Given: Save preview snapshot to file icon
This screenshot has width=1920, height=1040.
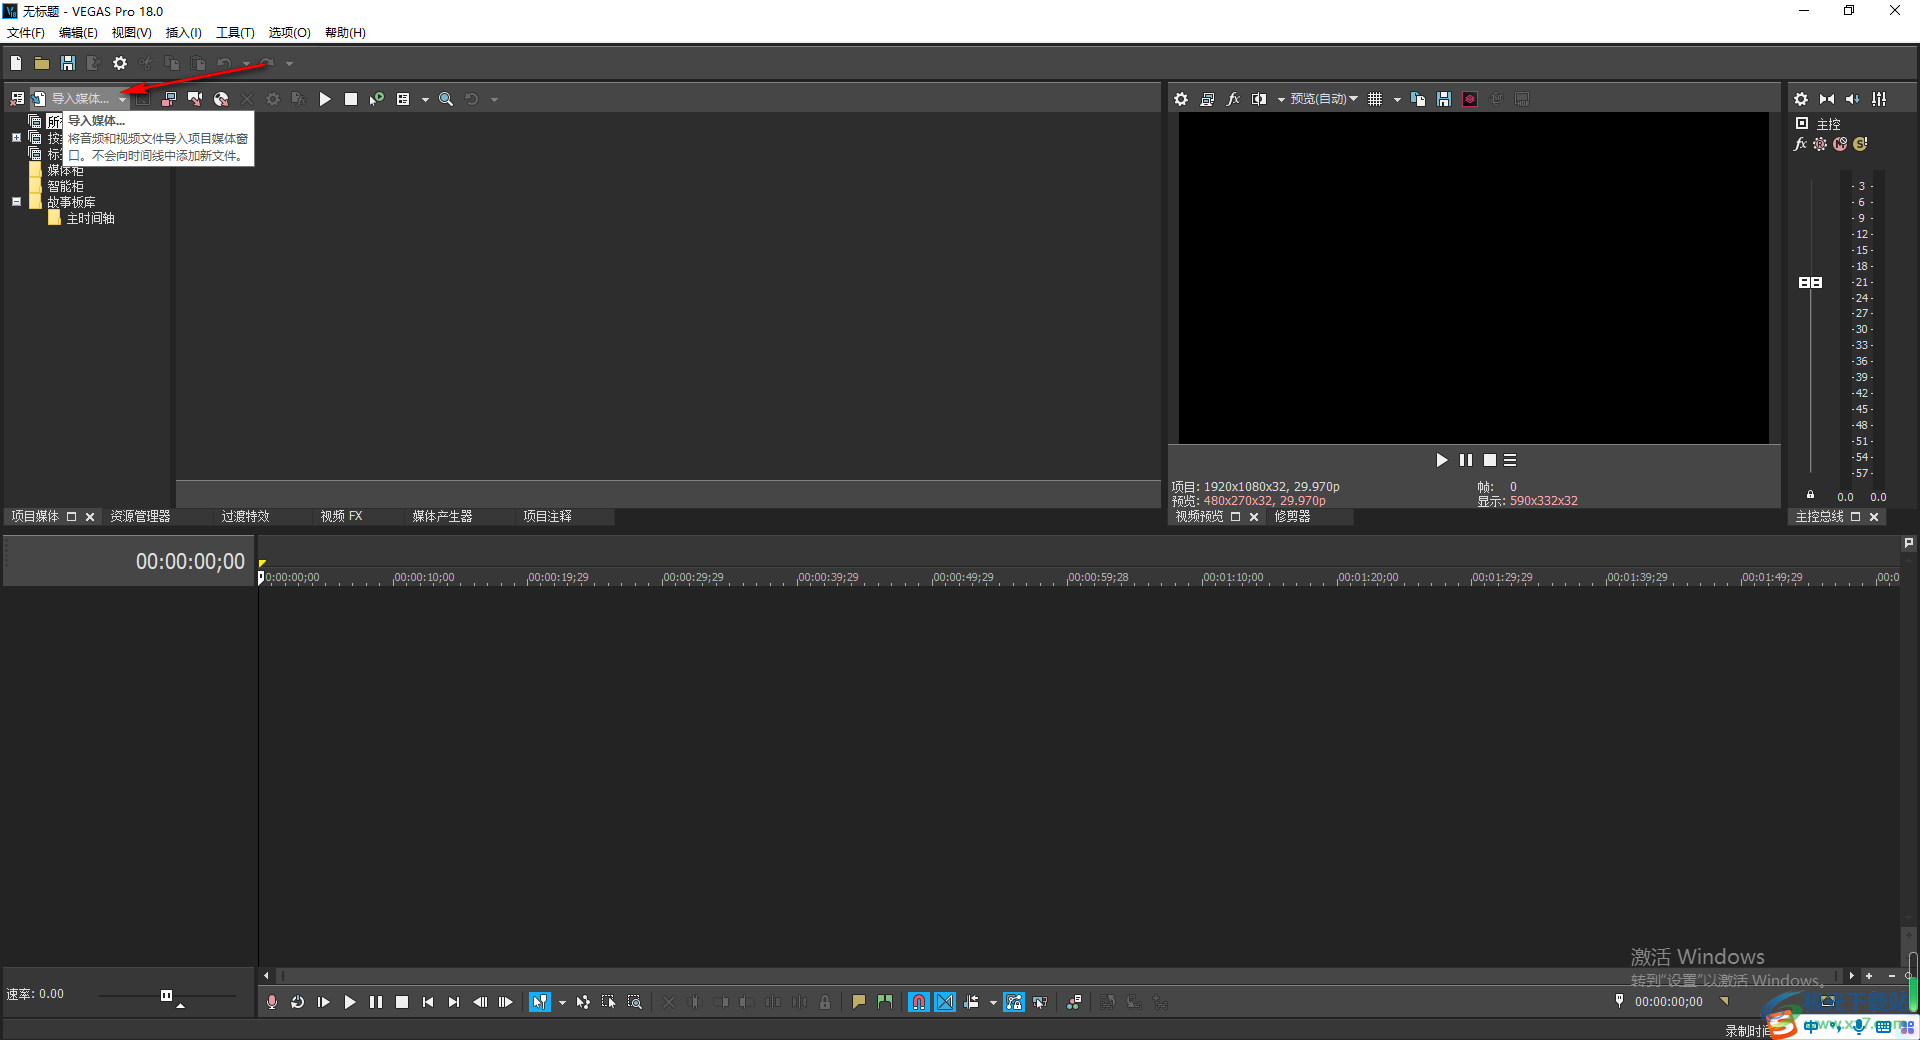Looking at the screenshot, I should click(x=1444, y=99).
